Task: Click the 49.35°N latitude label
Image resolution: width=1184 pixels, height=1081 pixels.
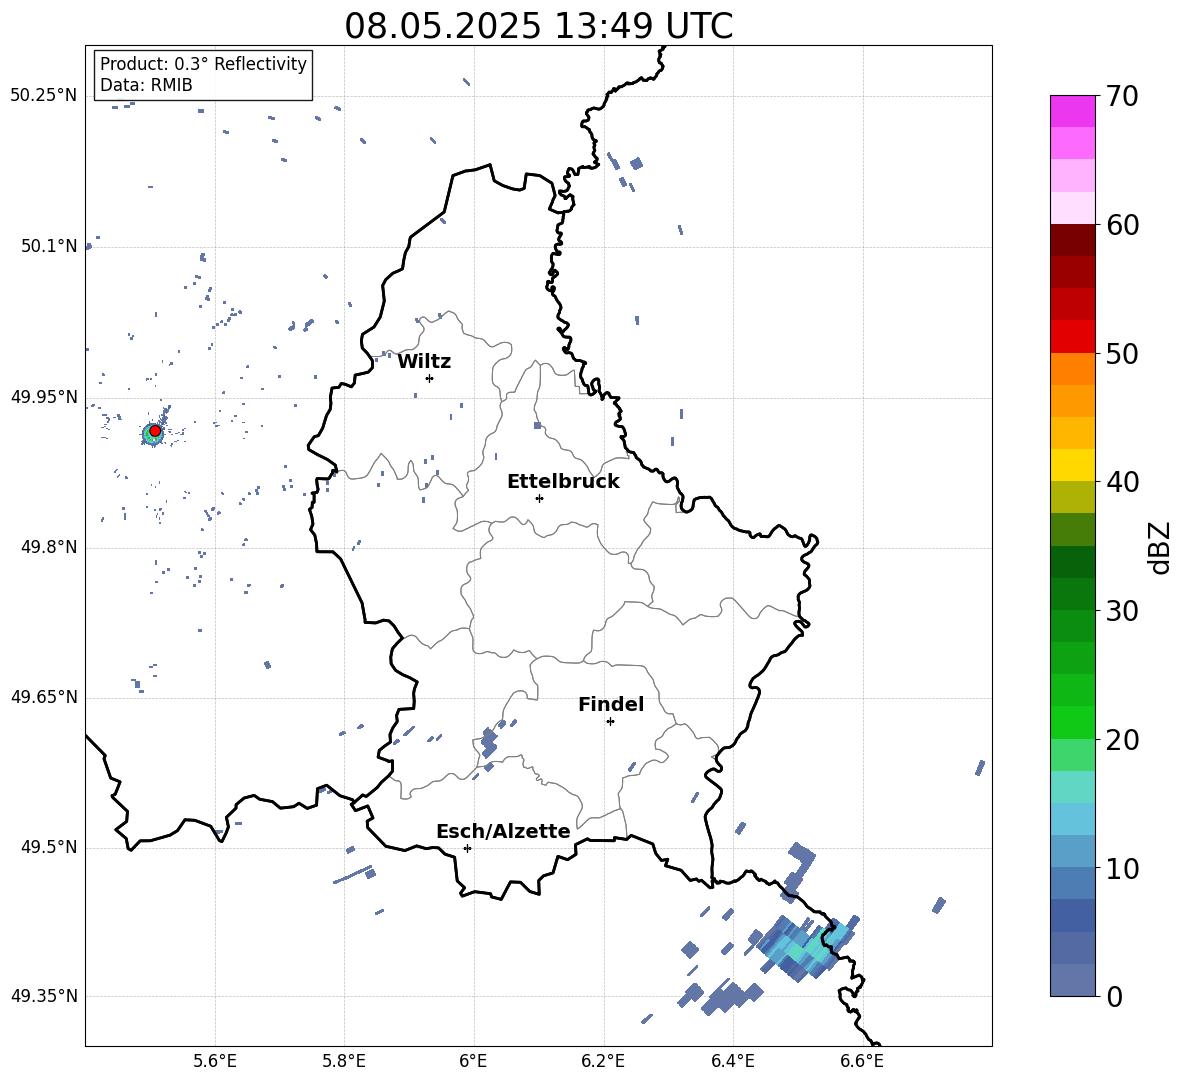Action: pyautogui.click(x=44, y=996)
